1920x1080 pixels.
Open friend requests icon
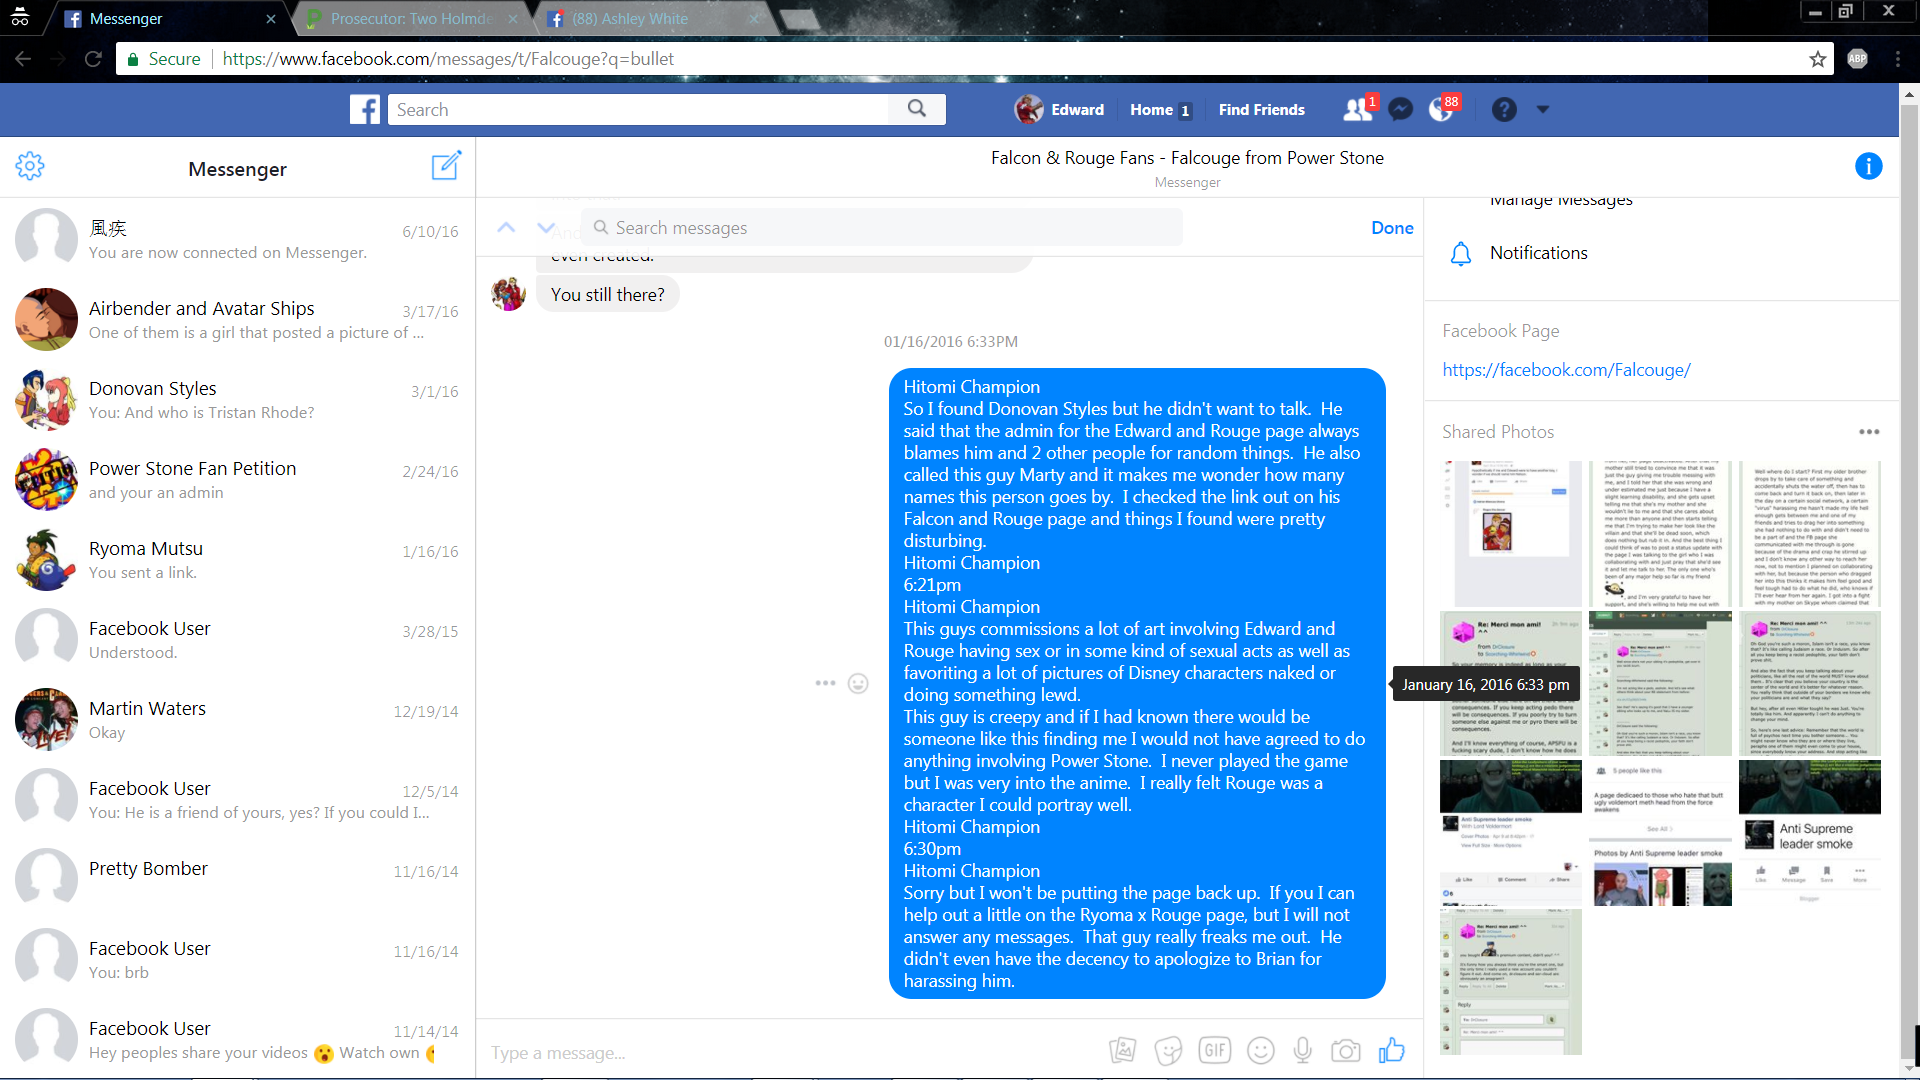1357,109
